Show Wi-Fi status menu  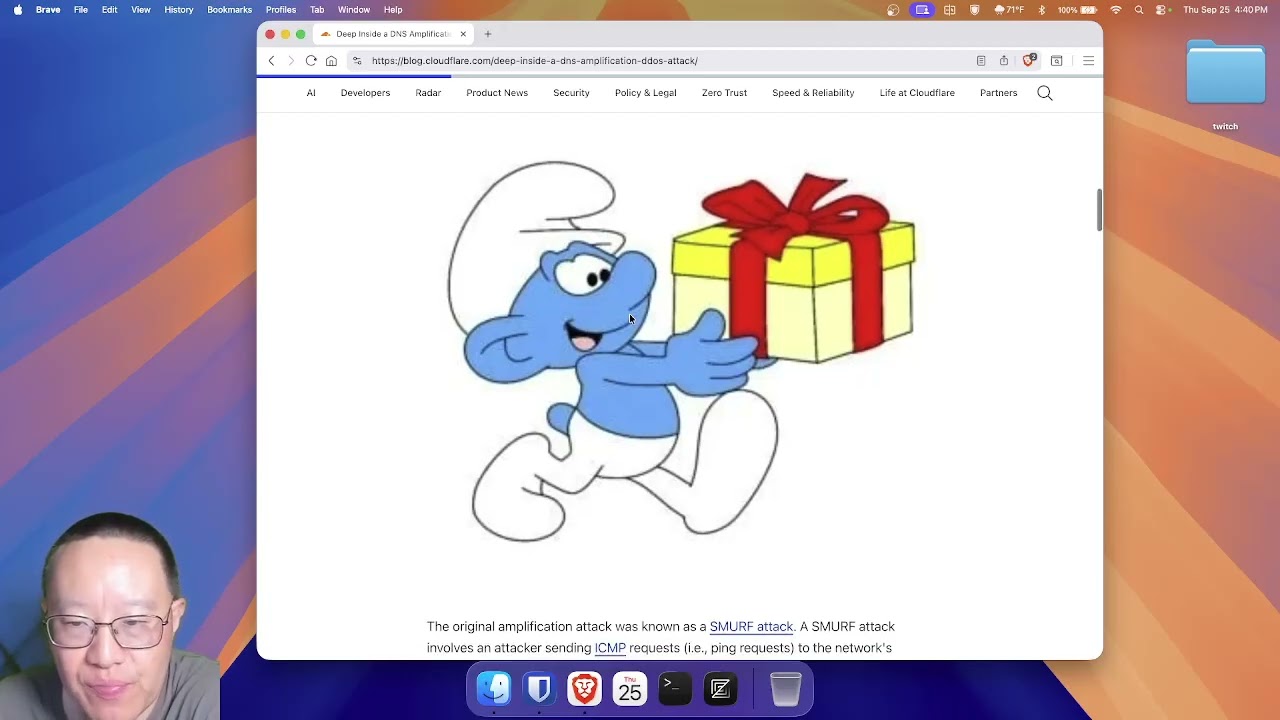[1116, 10]
